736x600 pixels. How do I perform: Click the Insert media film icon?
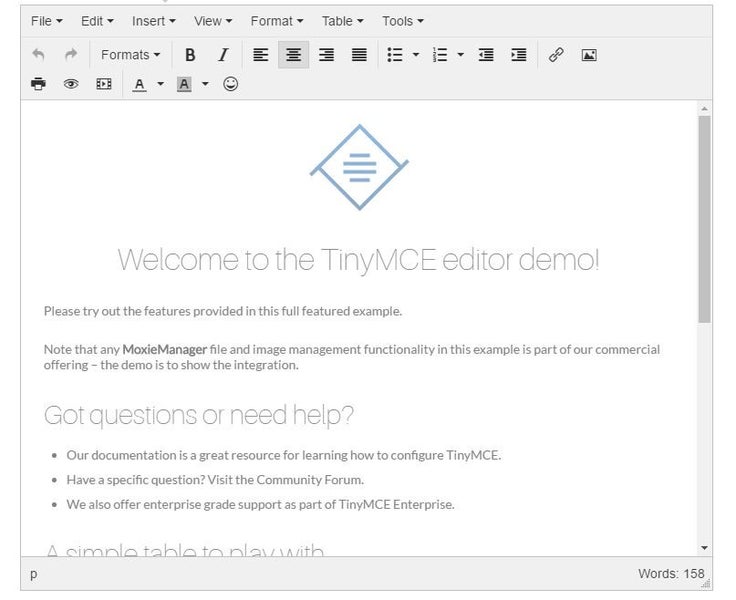104,84
